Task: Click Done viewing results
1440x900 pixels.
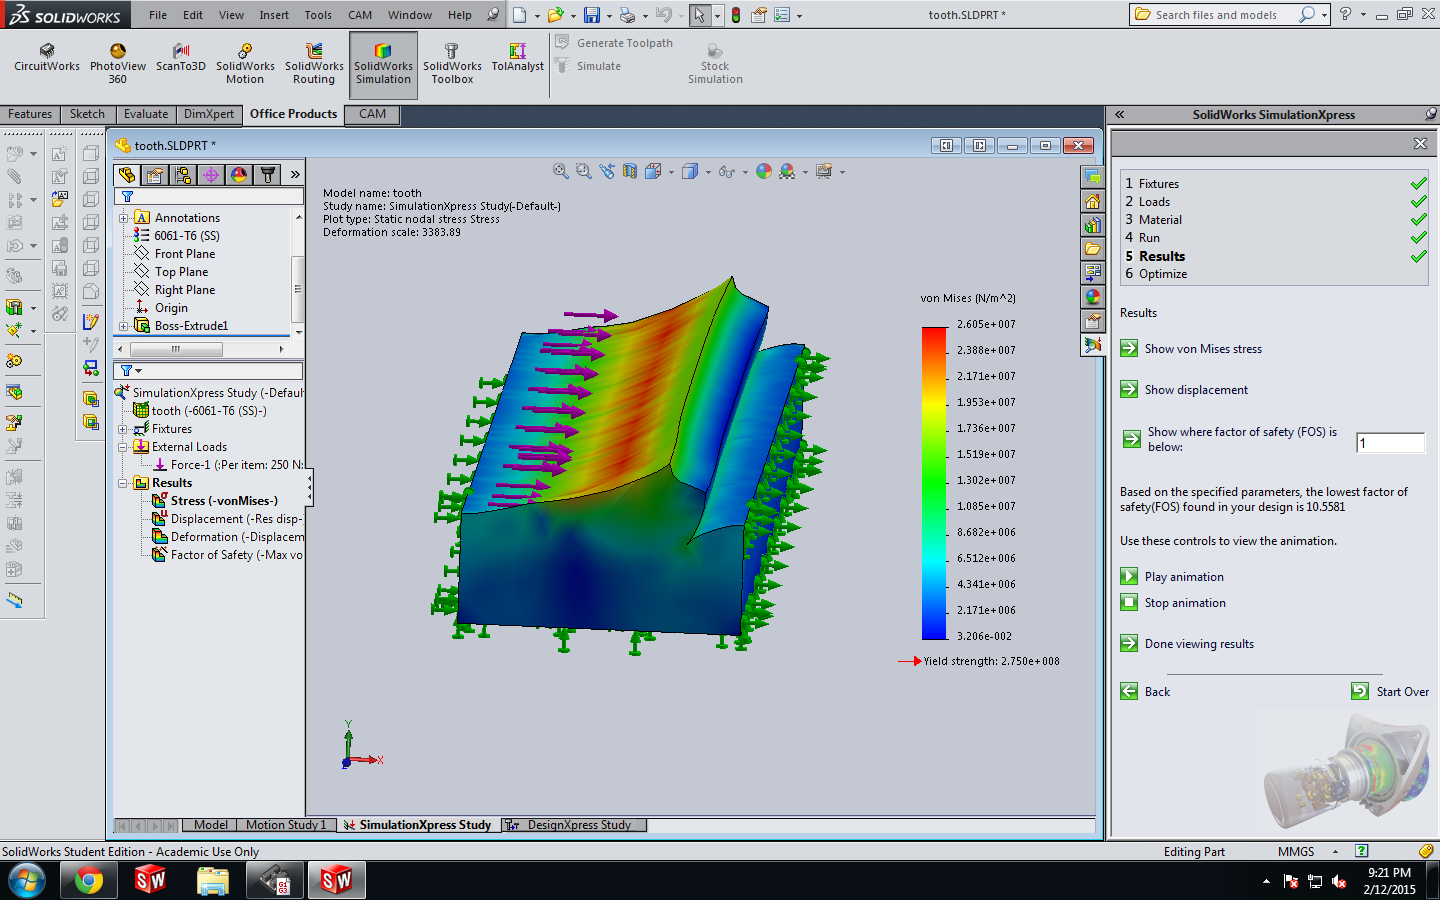Action: [1188, 644]
